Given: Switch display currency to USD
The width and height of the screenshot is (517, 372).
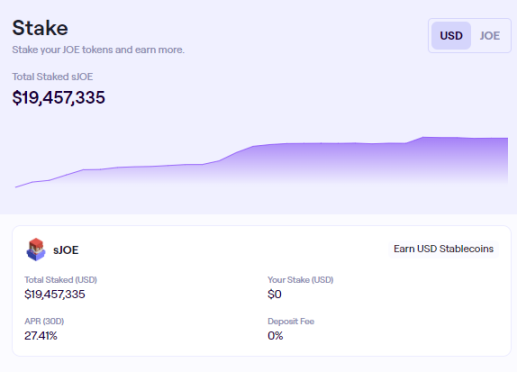Looking at the screenshot, I should tap(451, 36).
